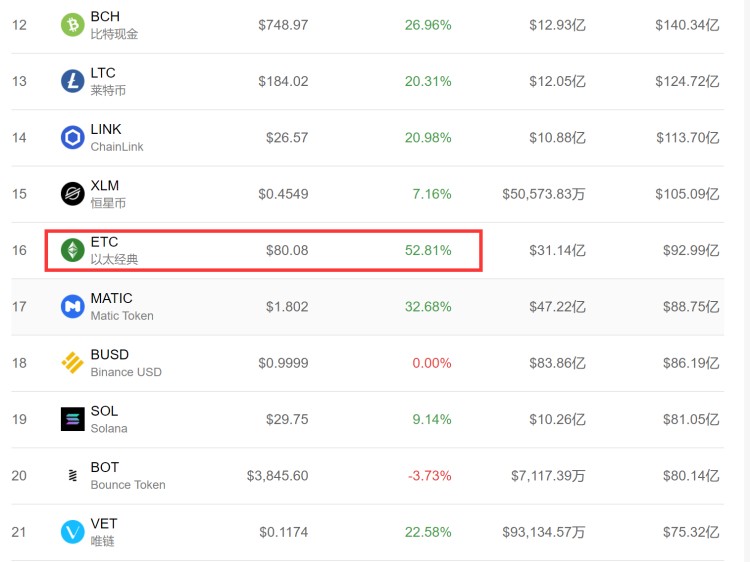Click the LINK price $26.57
Screen dimensions: 750x562
(287, 138)
